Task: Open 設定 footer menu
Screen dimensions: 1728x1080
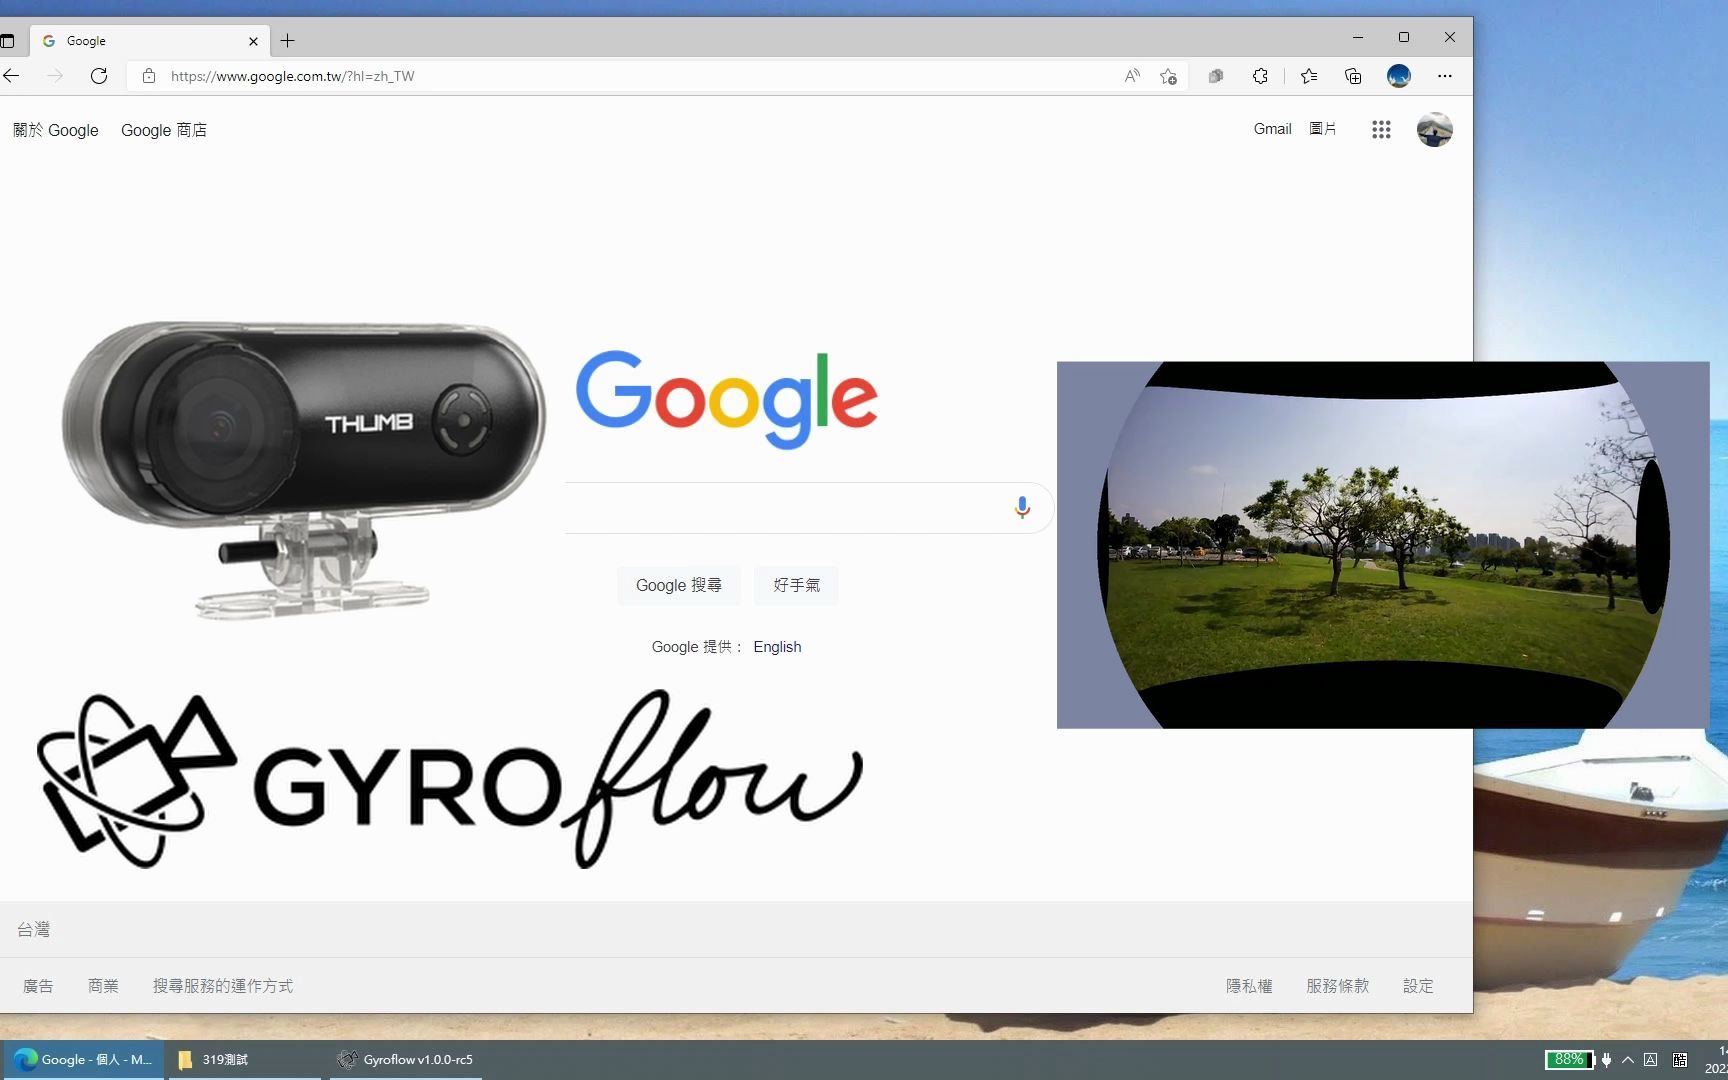Action: click(1418, 986)
